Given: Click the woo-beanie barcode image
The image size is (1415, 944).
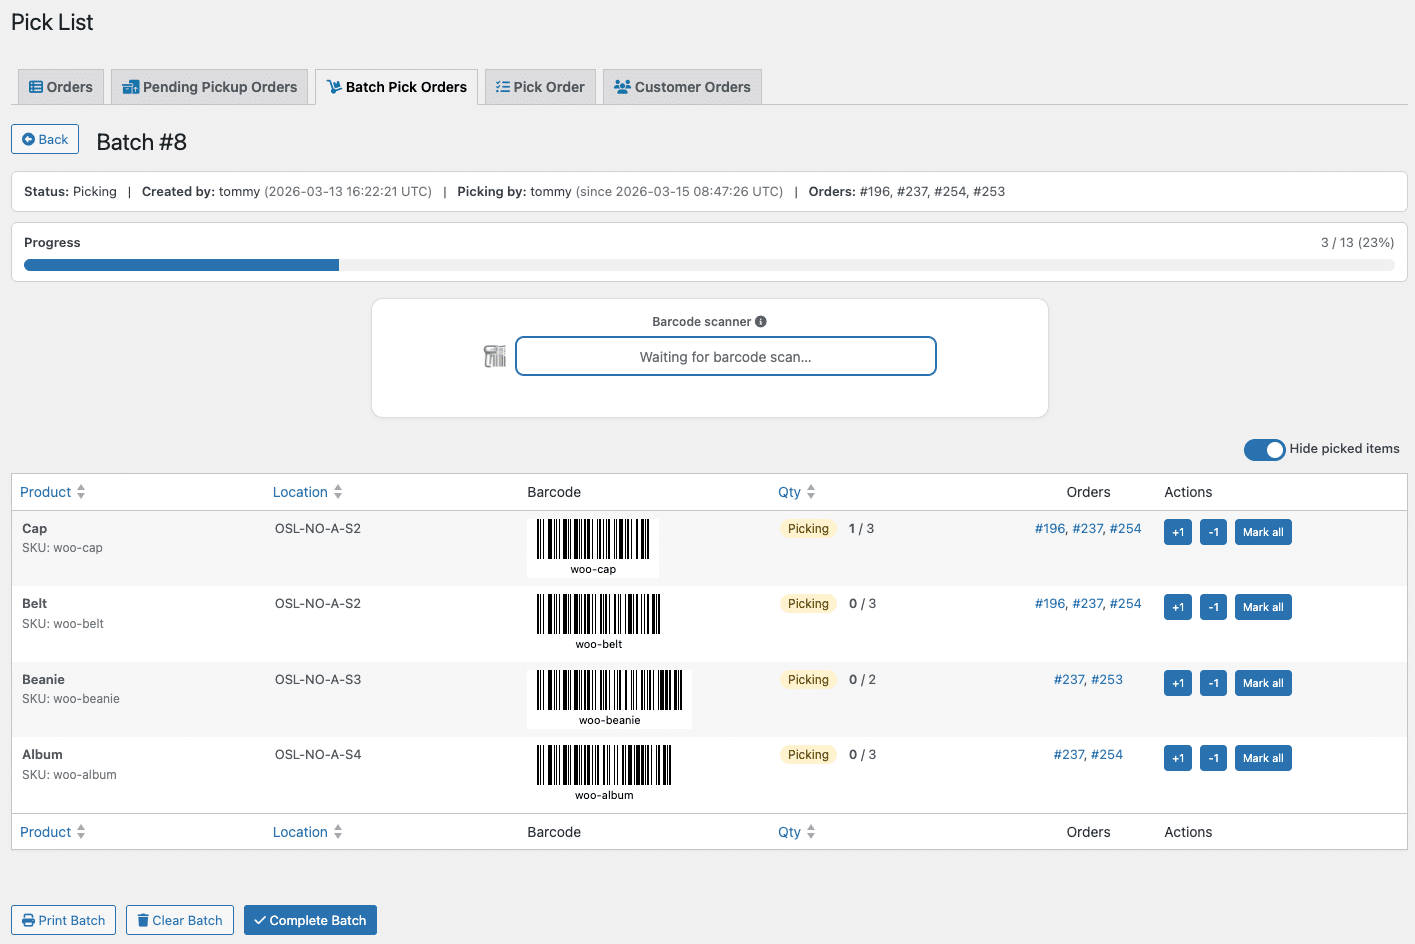Looking at the screenshot, I should (x=609, y=698).
